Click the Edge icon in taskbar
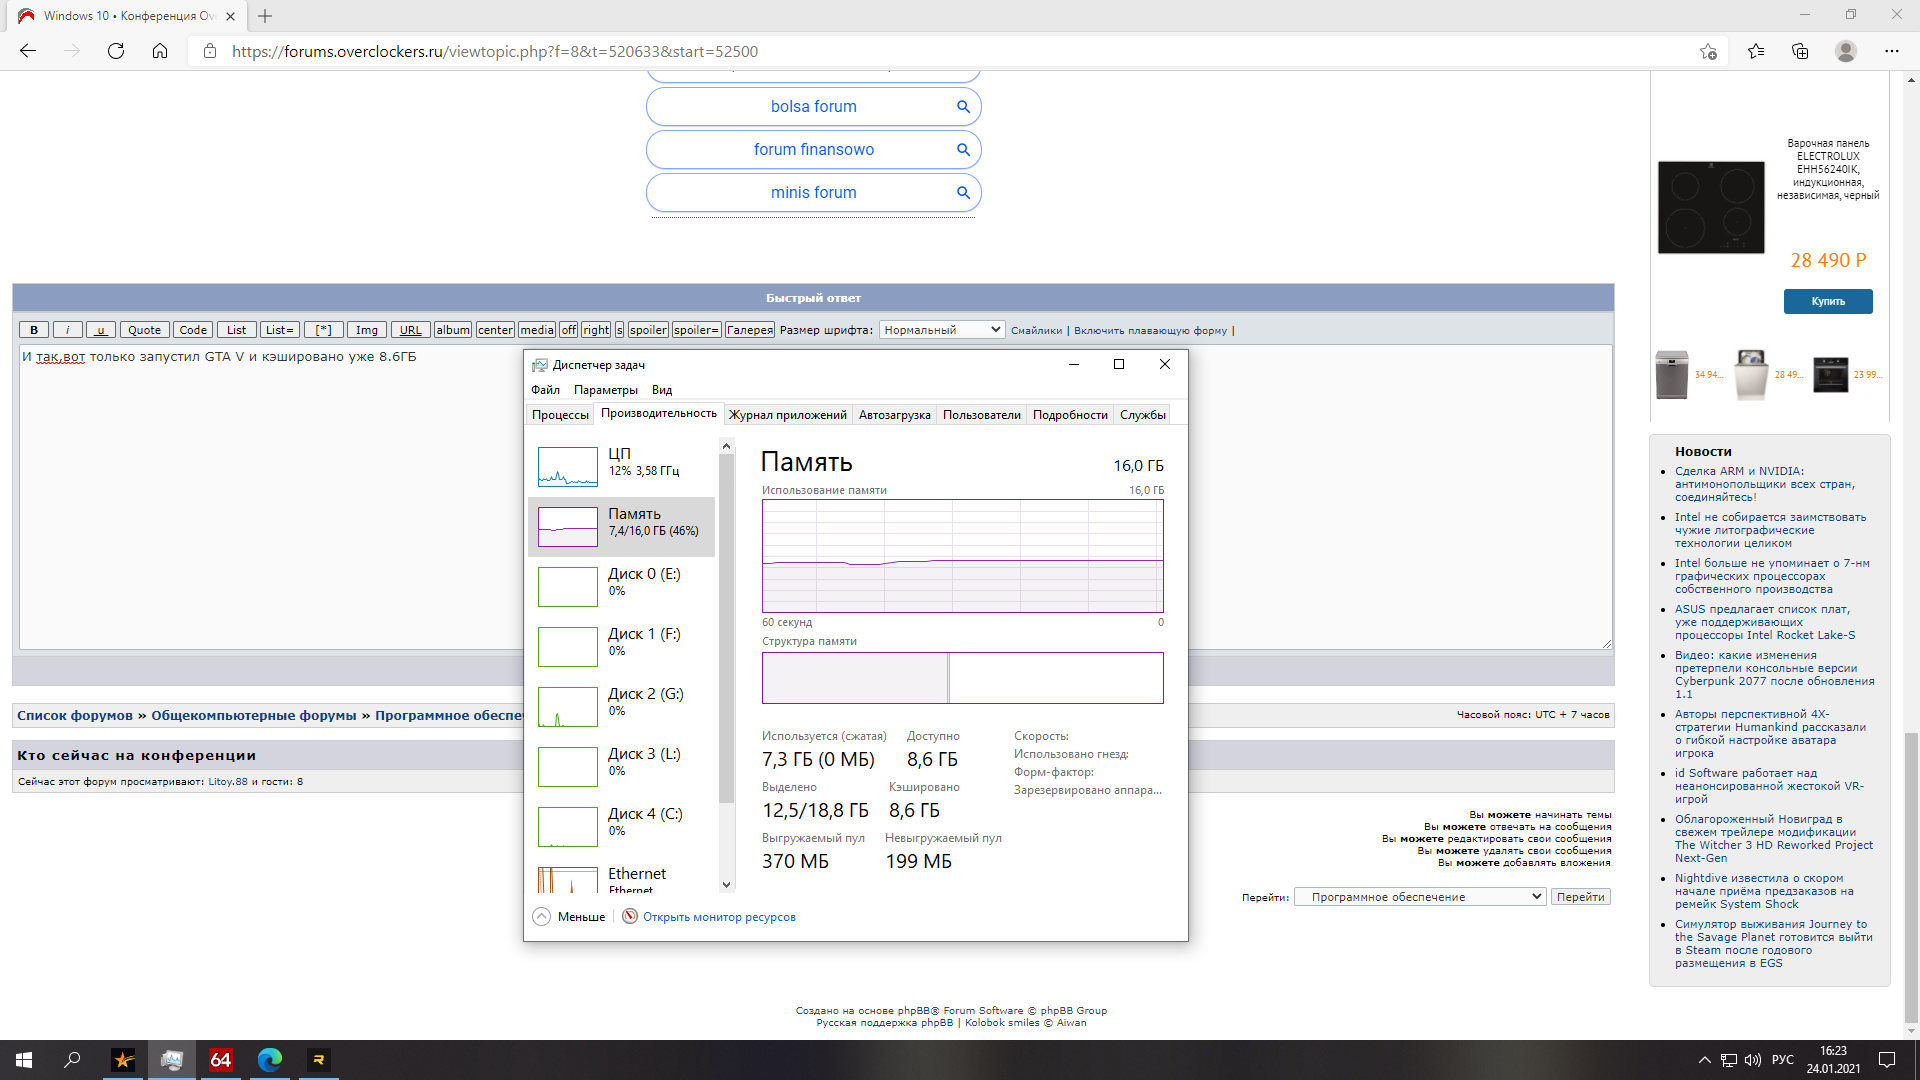1920x1080 pixels. pos(269,1060)
